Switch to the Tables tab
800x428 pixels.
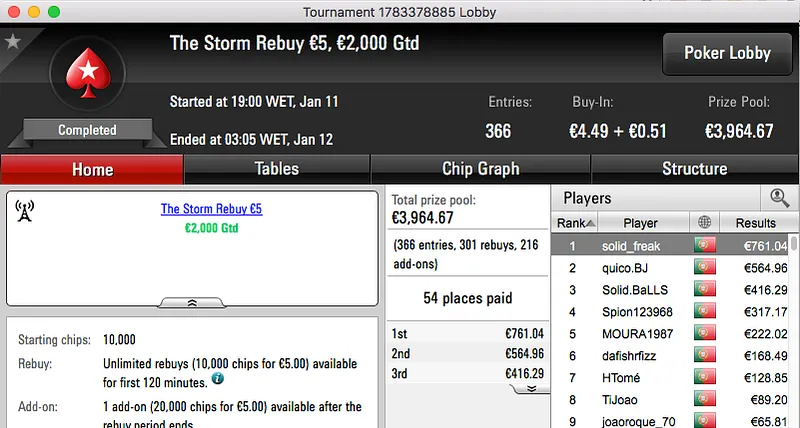pyautogui.click(x=277, y=169)
